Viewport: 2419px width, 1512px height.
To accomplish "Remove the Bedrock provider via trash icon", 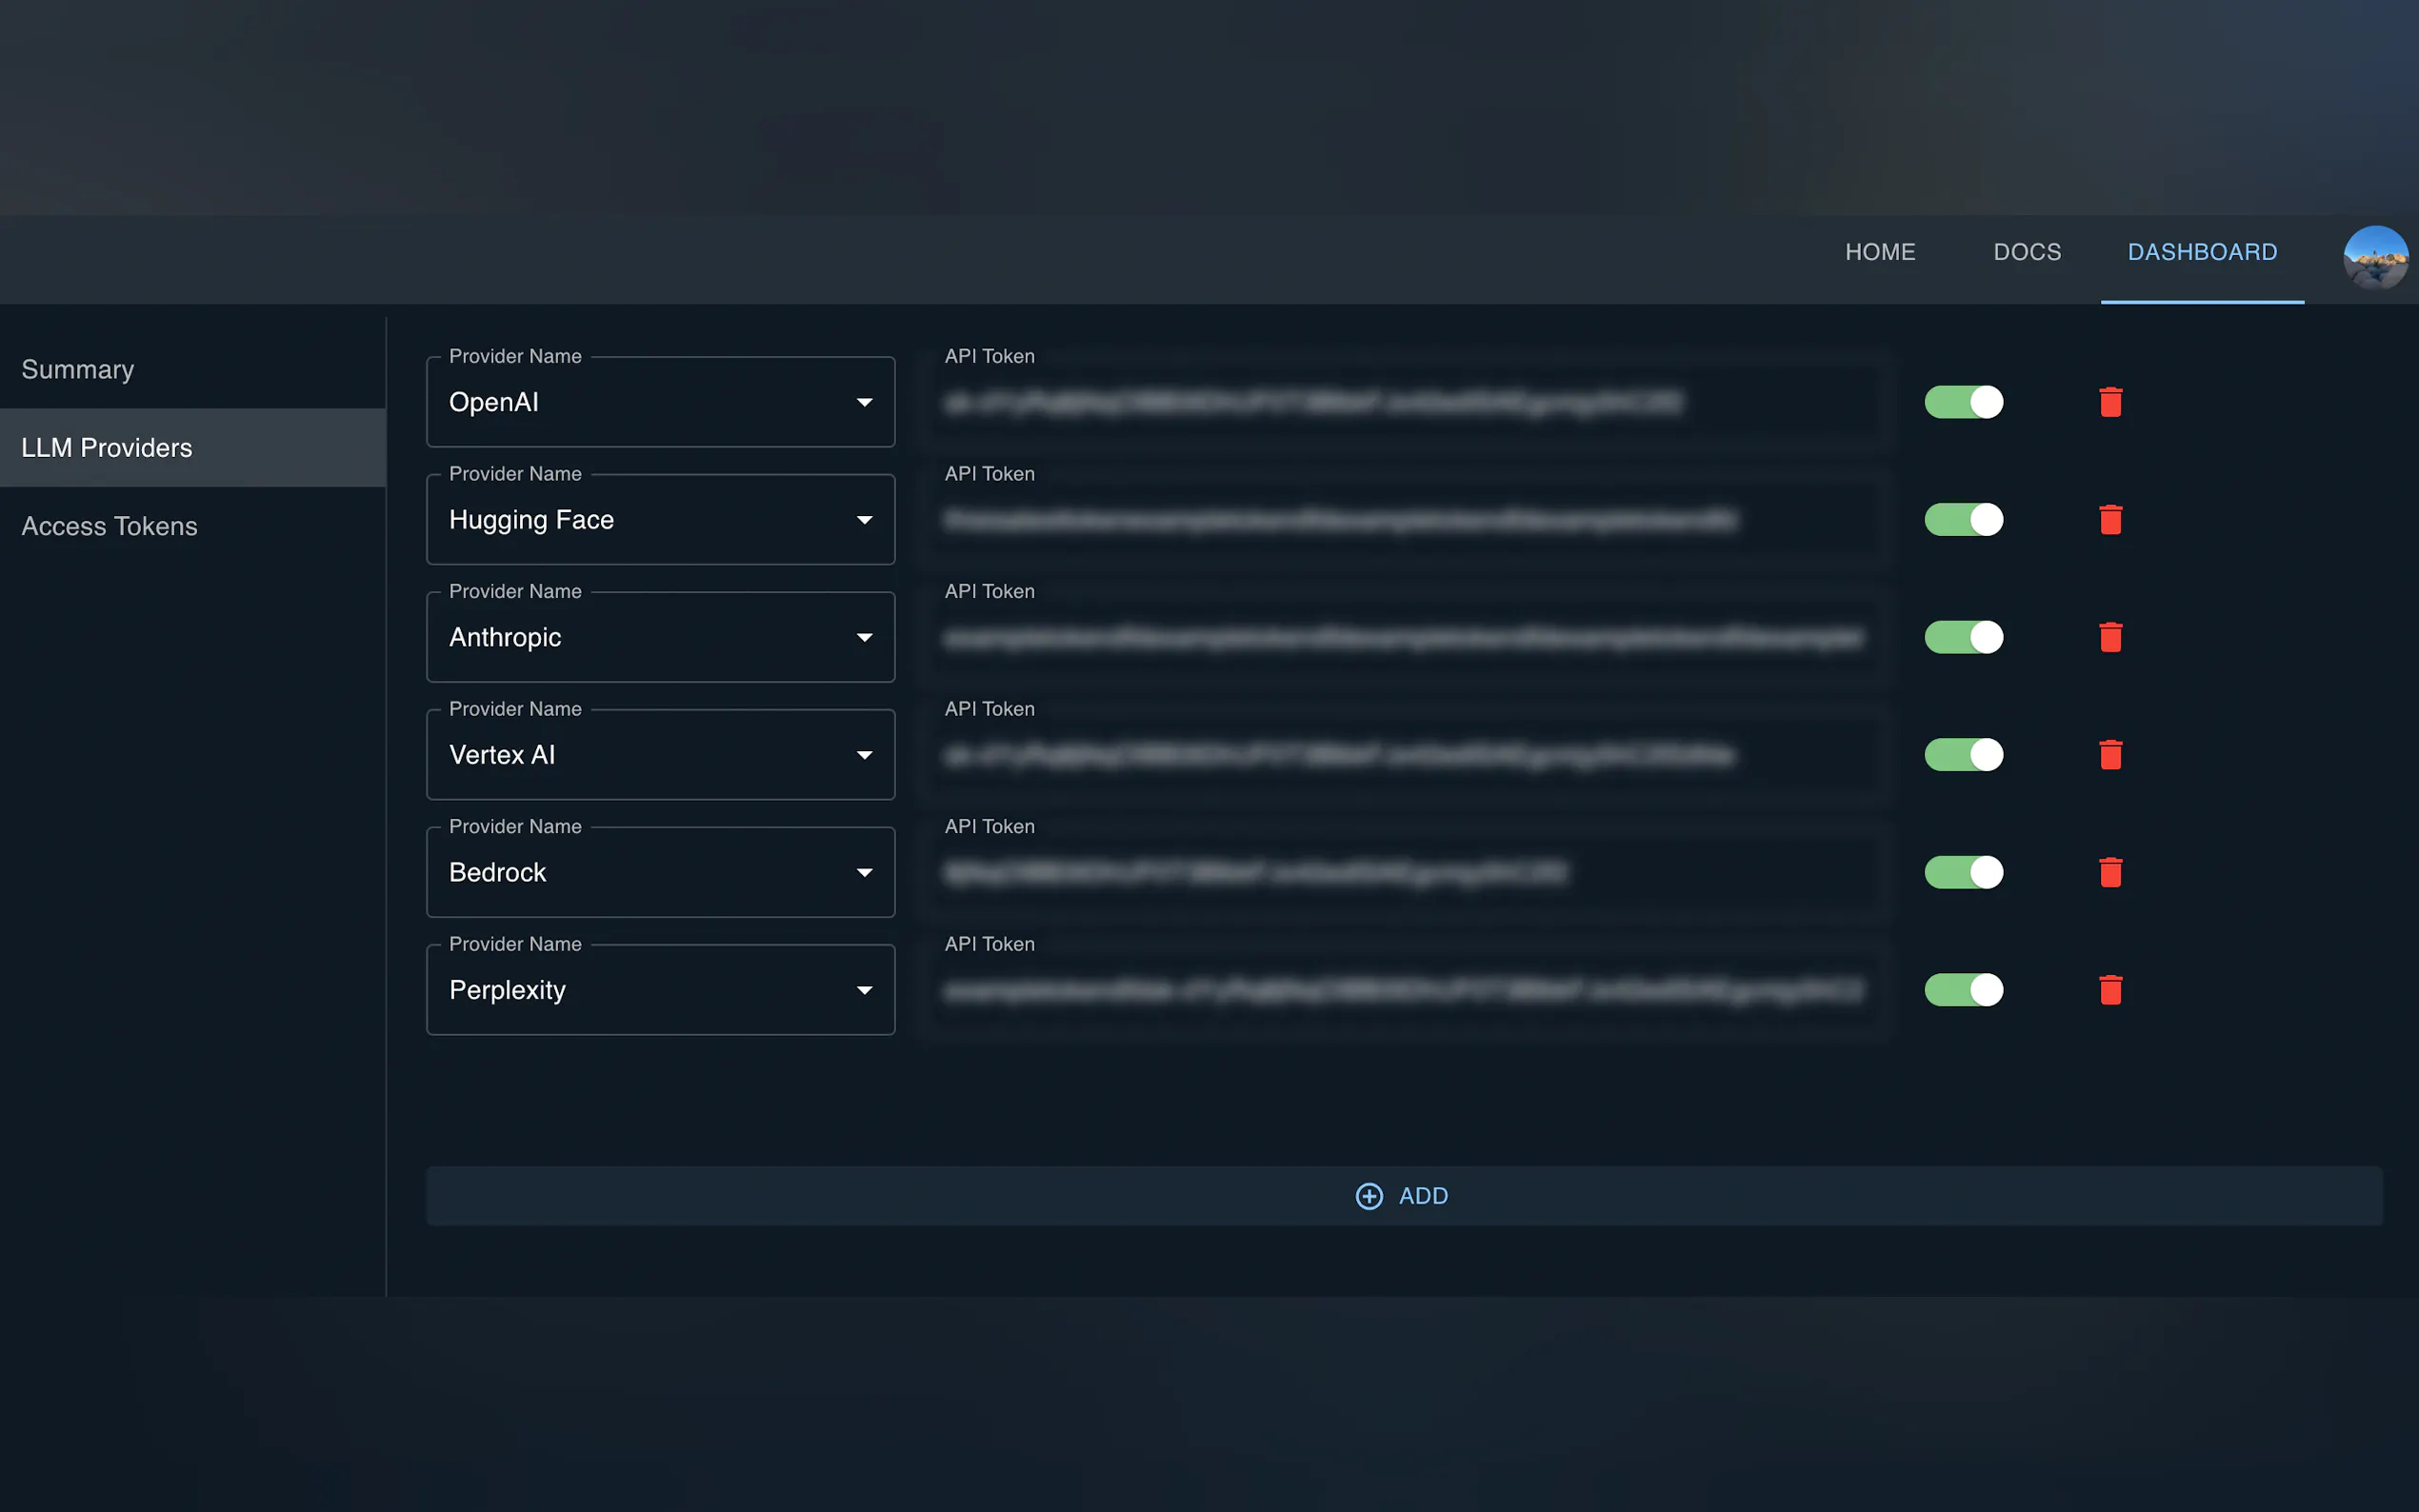I will 2110,872.
